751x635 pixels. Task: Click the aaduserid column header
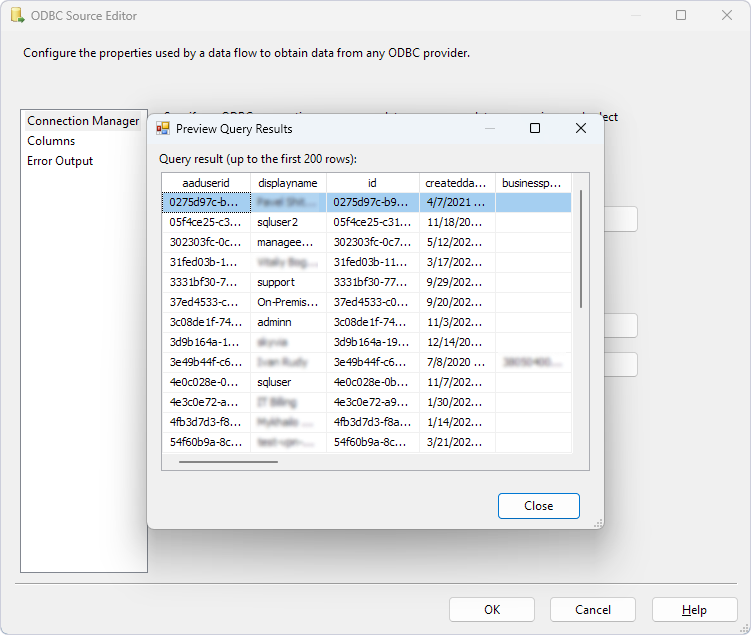206,183
